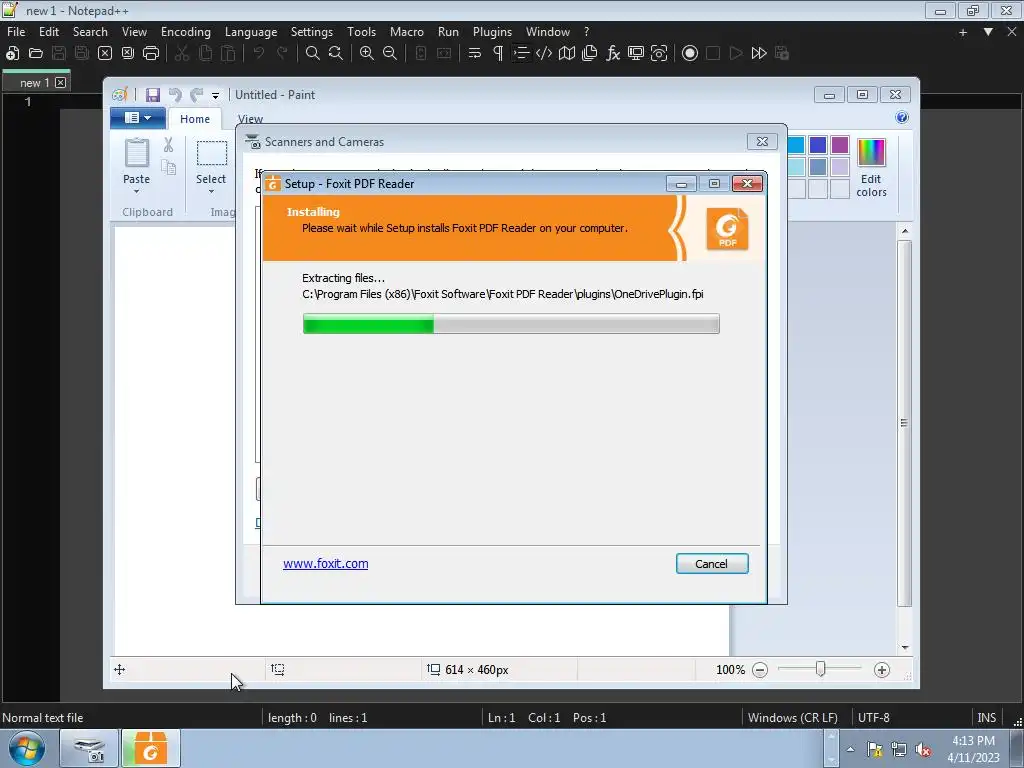Click the Scanners and Cameras taskbar icon

tap(89, 748)
